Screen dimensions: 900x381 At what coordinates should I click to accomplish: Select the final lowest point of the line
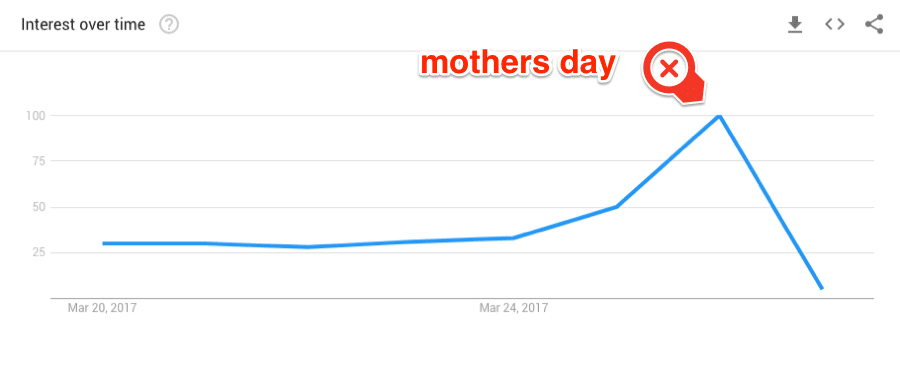(822, 288)
